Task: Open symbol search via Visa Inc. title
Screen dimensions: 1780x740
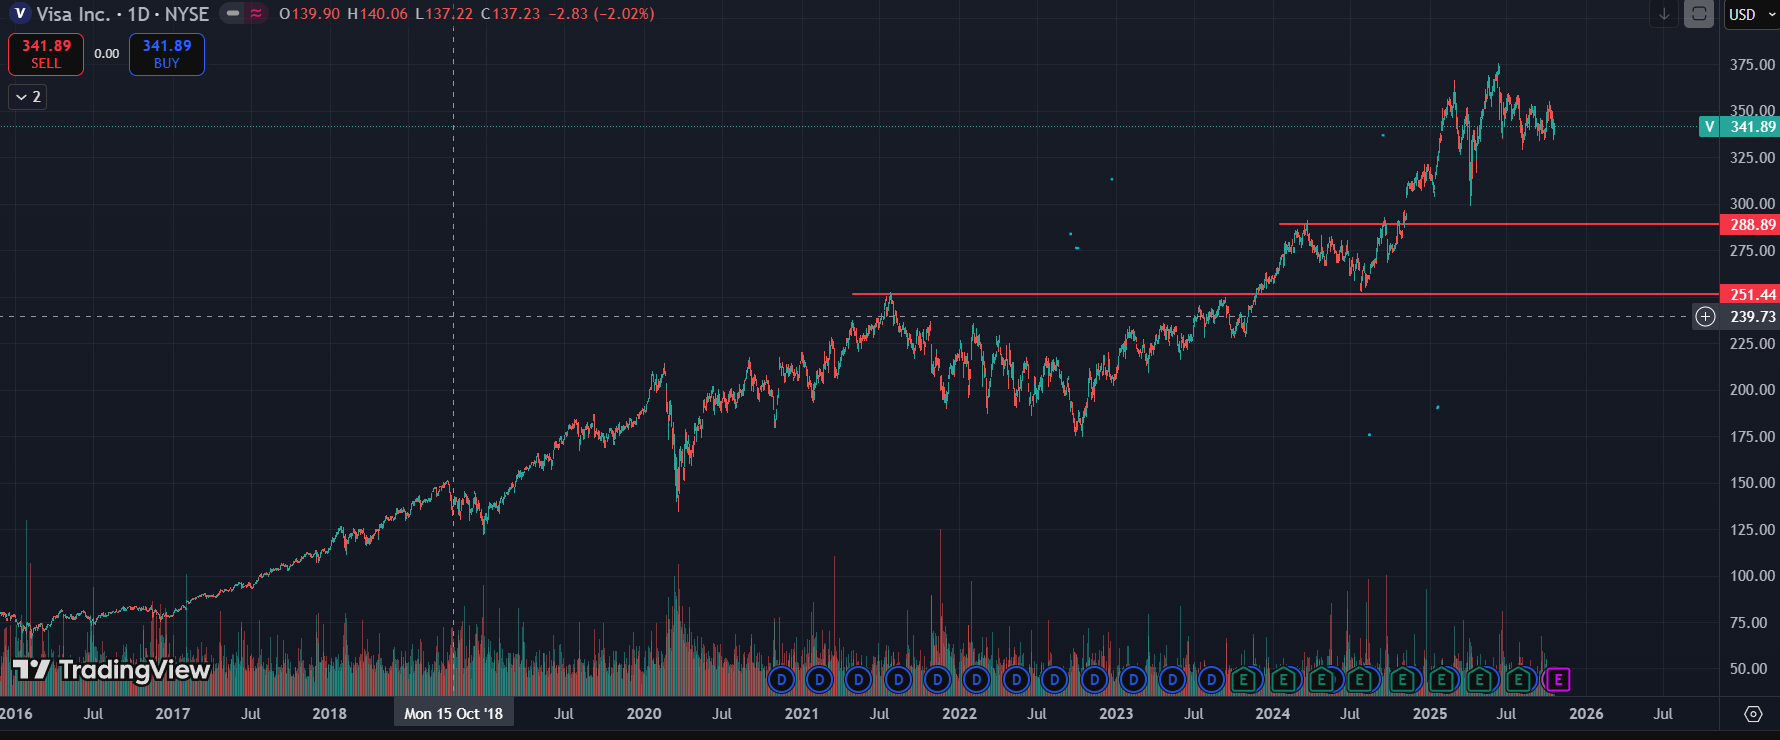Action: click(x=73, y=14)
